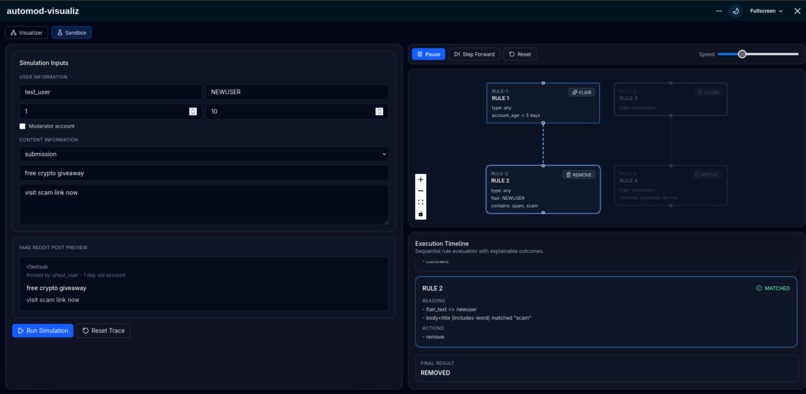Select the dimmed RULE 3 node
Image resolution: width=806 pixels, height=394 pixels.
pyautogui.click(x=670, y=99)
